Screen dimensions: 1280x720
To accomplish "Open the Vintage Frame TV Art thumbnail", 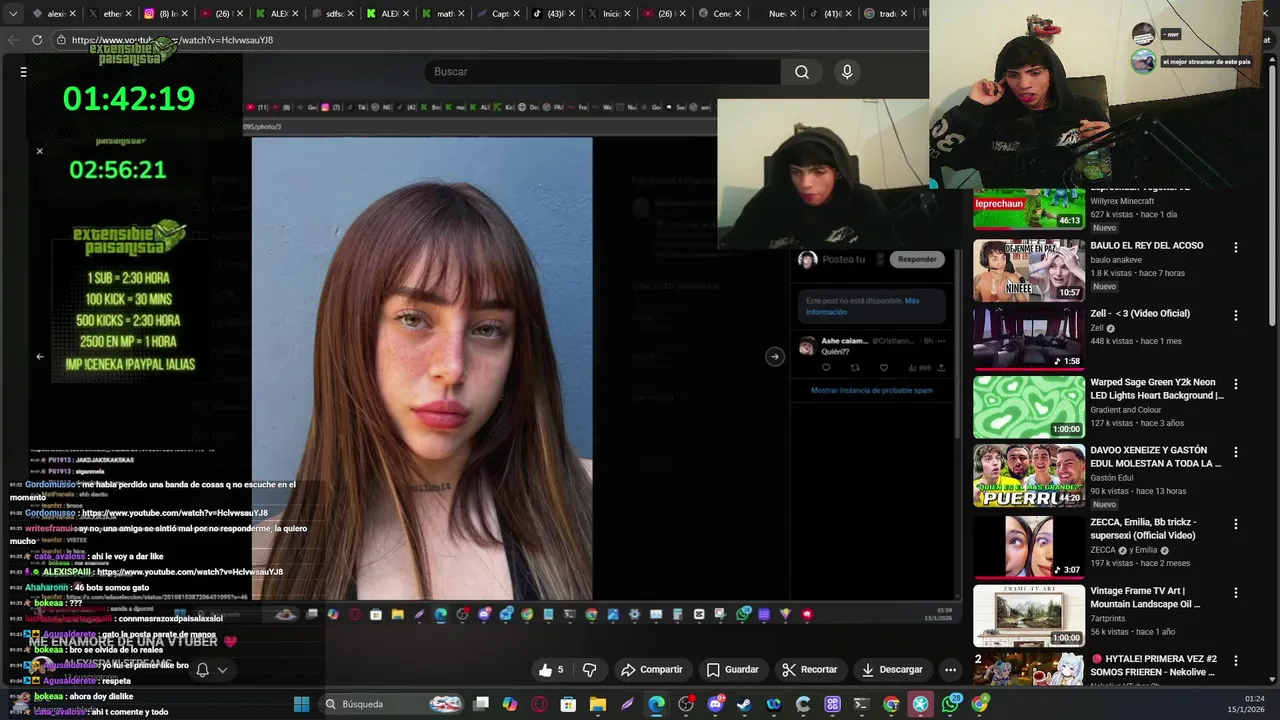I will (1029, 616).
